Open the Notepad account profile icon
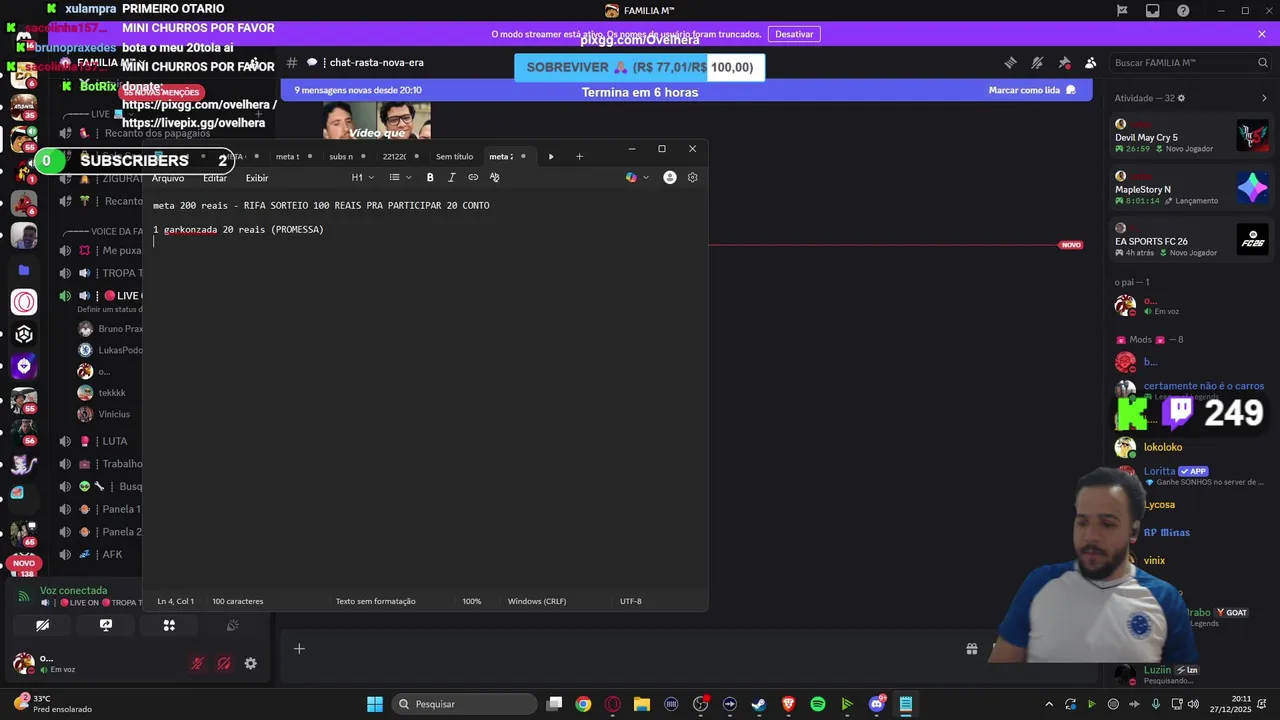The height and width of the screenshot is (720, 1280). coord(670,177)
